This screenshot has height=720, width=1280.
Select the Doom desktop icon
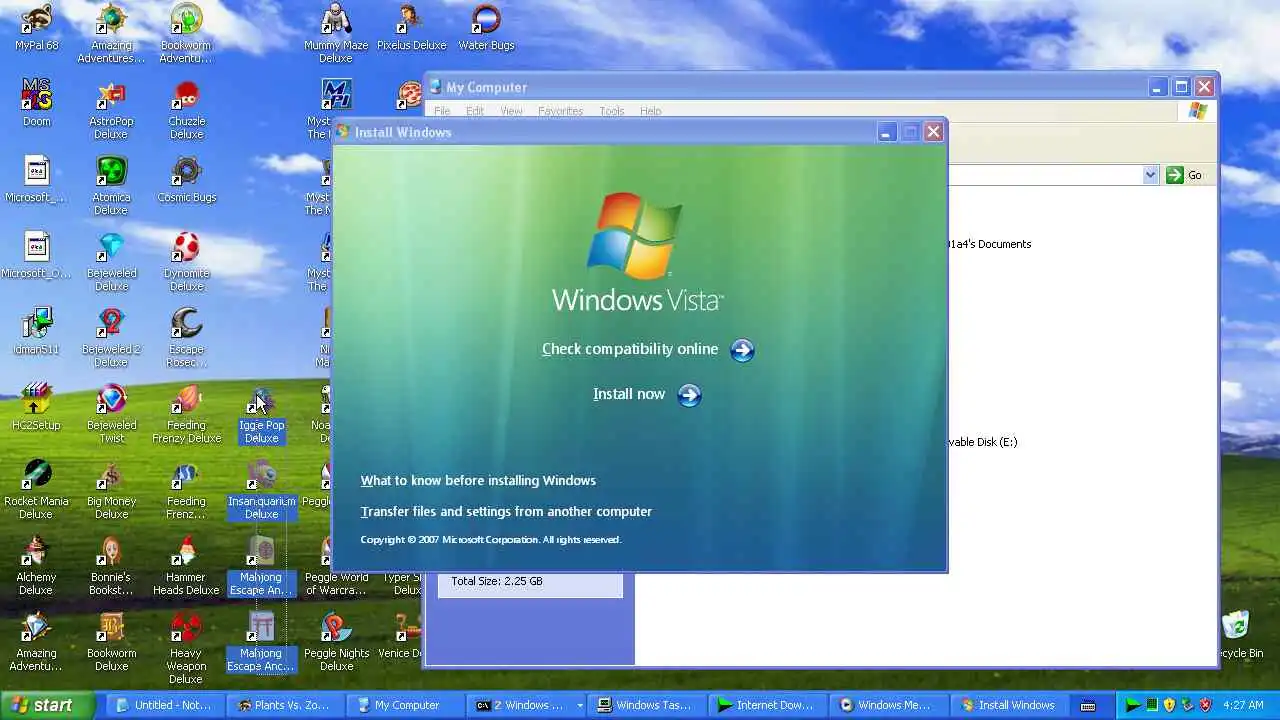pyautogui.click(x=36, y=103)
